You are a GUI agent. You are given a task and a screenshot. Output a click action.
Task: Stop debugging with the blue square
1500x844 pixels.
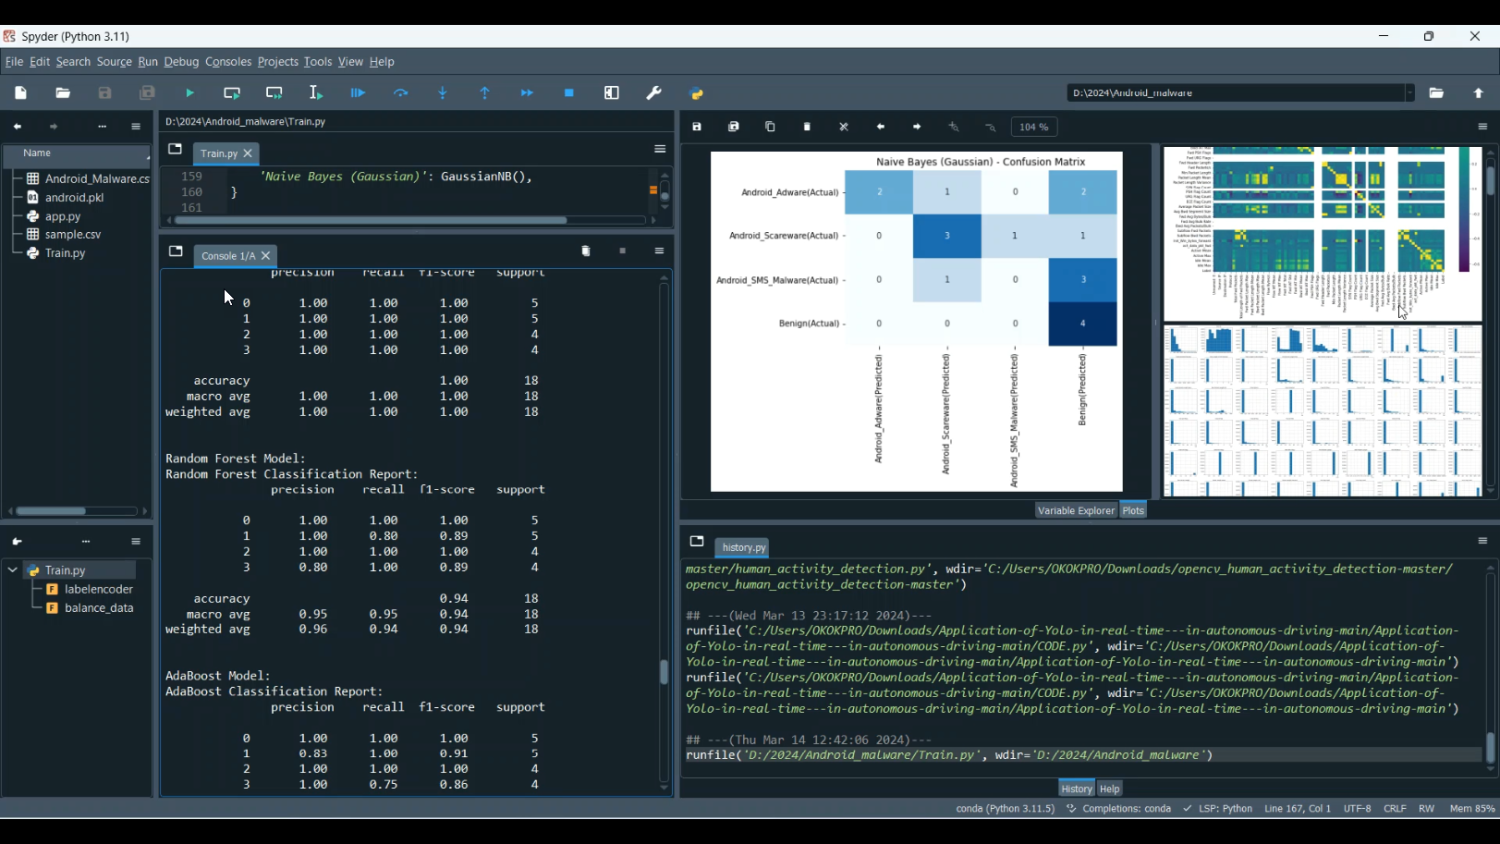[569, 93]
